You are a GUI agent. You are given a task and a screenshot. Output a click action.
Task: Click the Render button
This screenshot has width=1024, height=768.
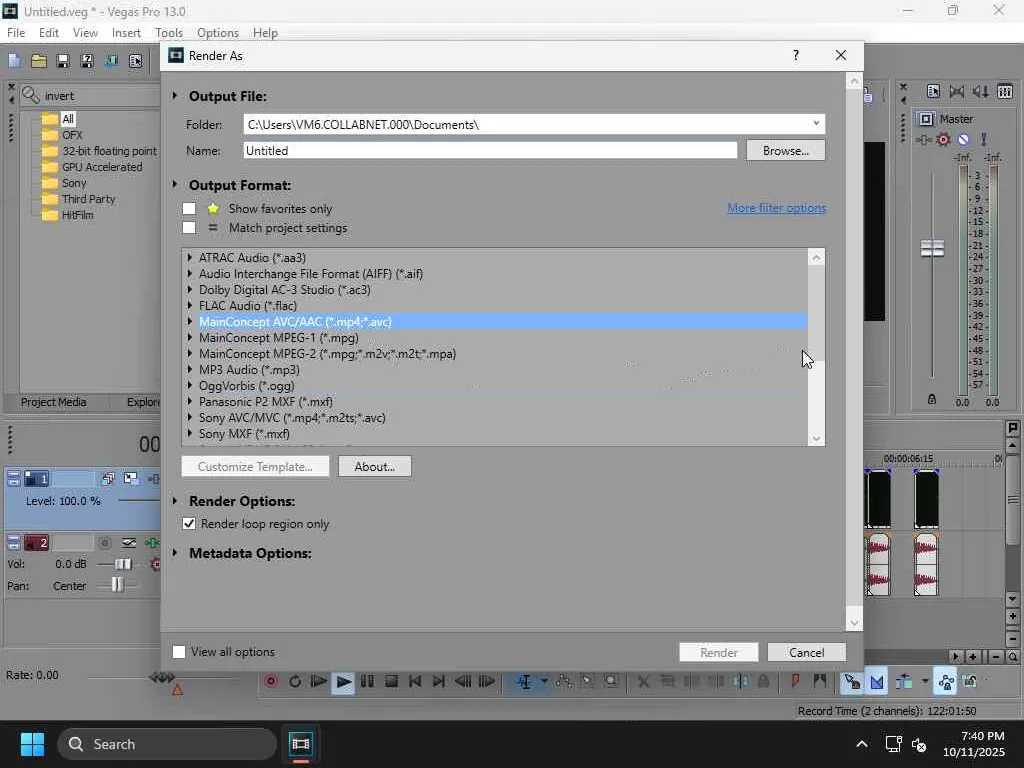(x=719, y=652)
